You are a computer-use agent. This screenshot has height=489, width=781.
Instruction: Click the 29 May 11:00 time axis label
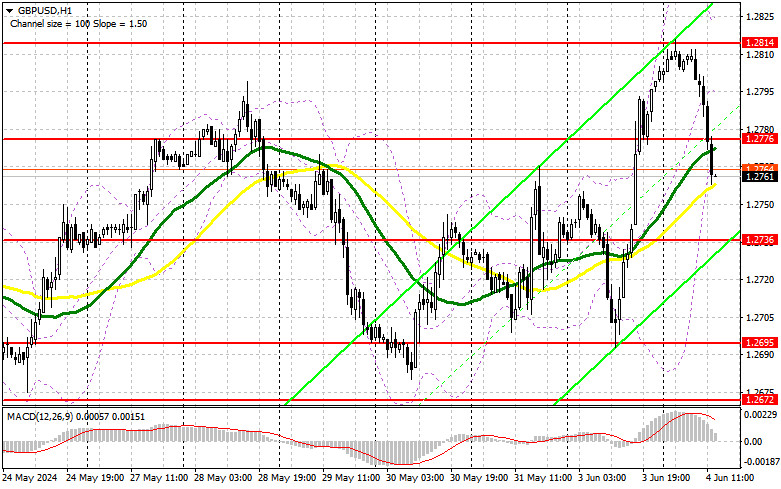coord(351,478)
